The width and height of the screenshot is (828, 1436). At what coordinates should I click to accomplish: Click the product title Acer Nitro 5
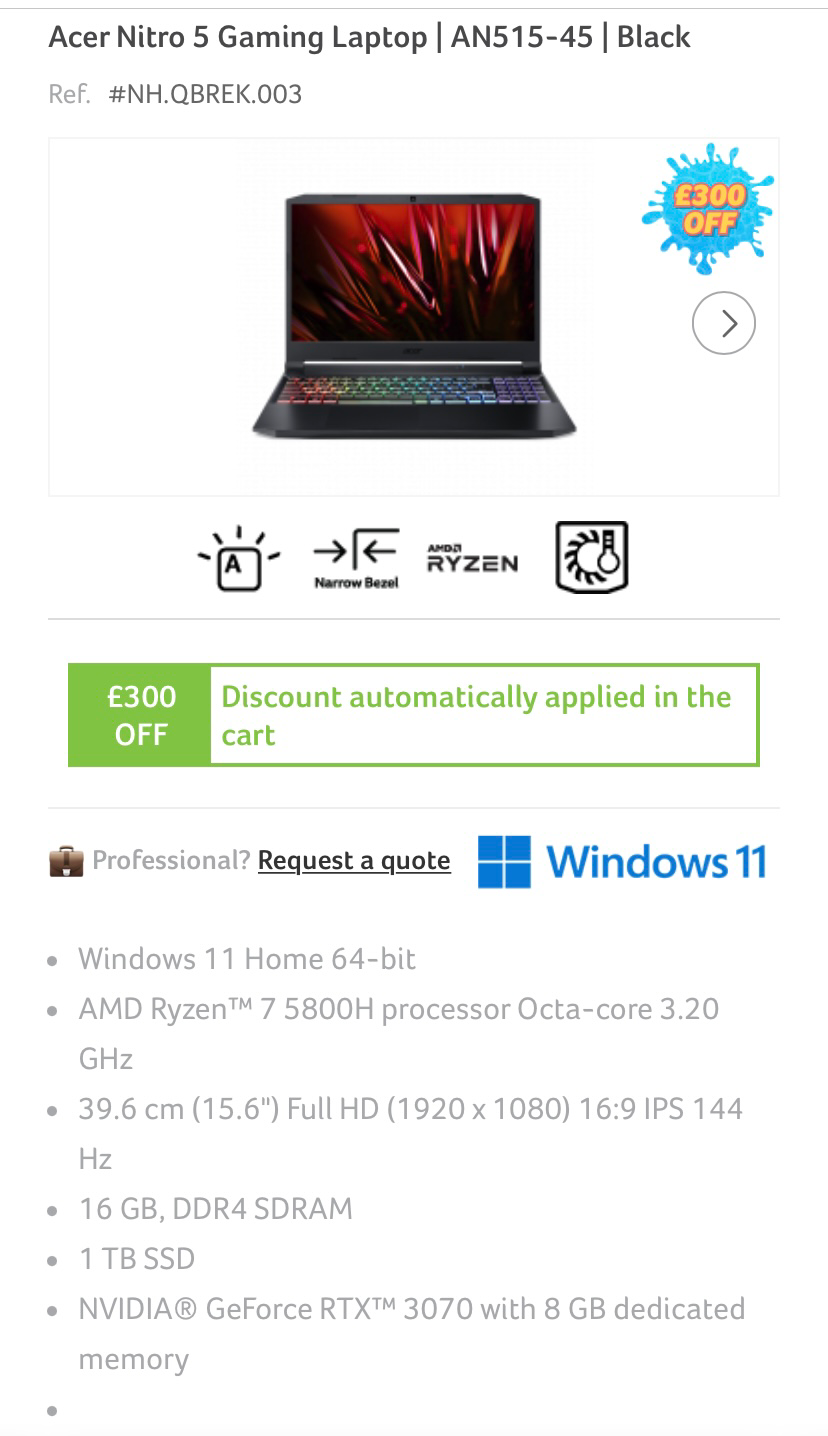[369, 37]
